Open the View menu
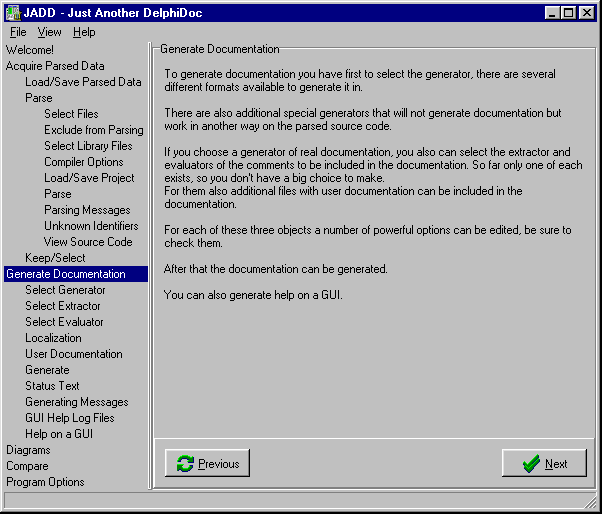The width and height of the screenshot is (602, 514). 49,32
